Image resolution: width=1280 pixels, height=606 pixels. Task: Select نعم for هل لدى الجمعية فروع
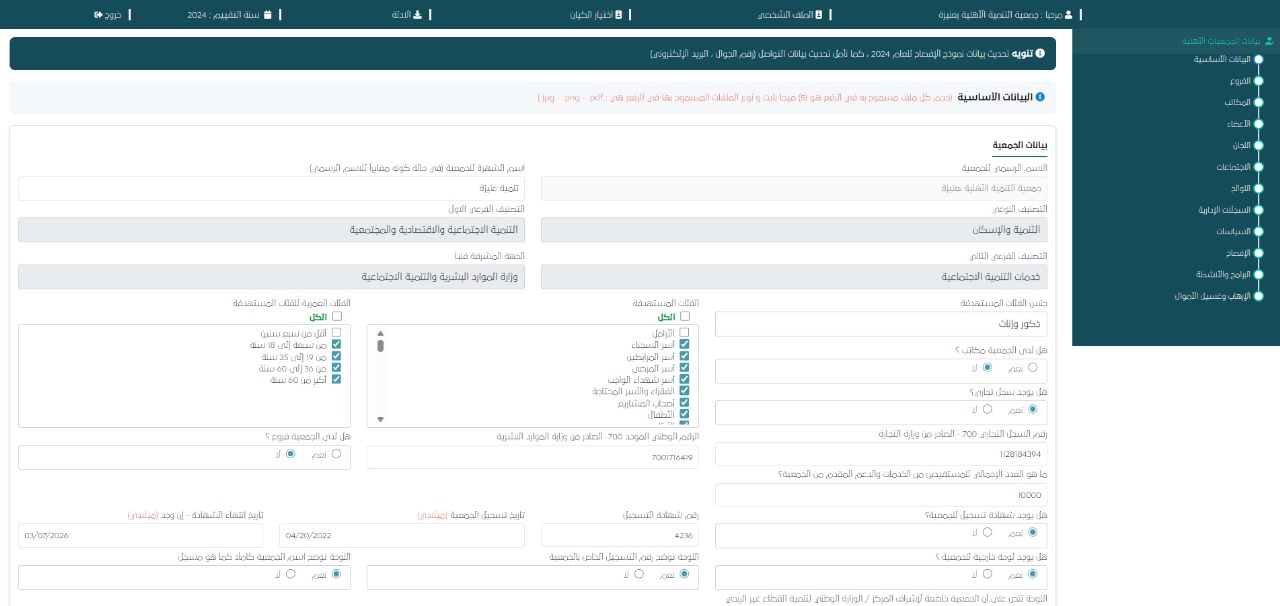[x=336, y=454]
